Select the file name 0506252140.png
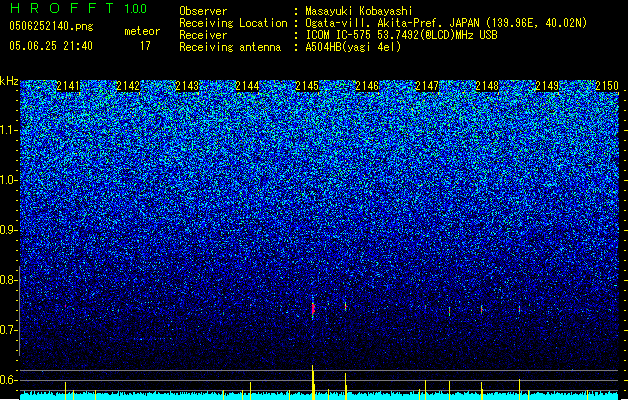This screenshot has height=400, width=629. (x=51, y=26)
